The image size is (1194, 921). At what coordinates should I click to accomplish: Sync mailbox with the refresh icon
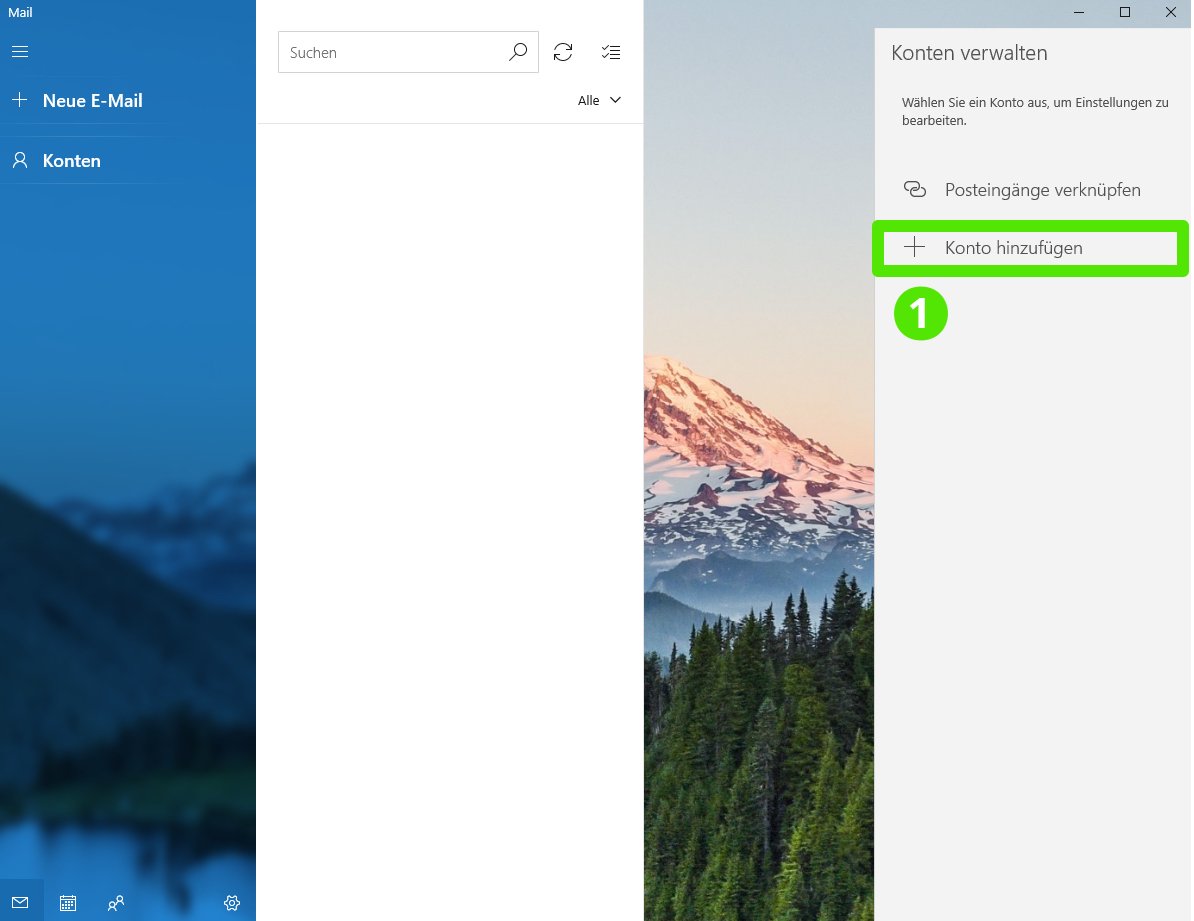pyautogui.click(x=563, y=52)
